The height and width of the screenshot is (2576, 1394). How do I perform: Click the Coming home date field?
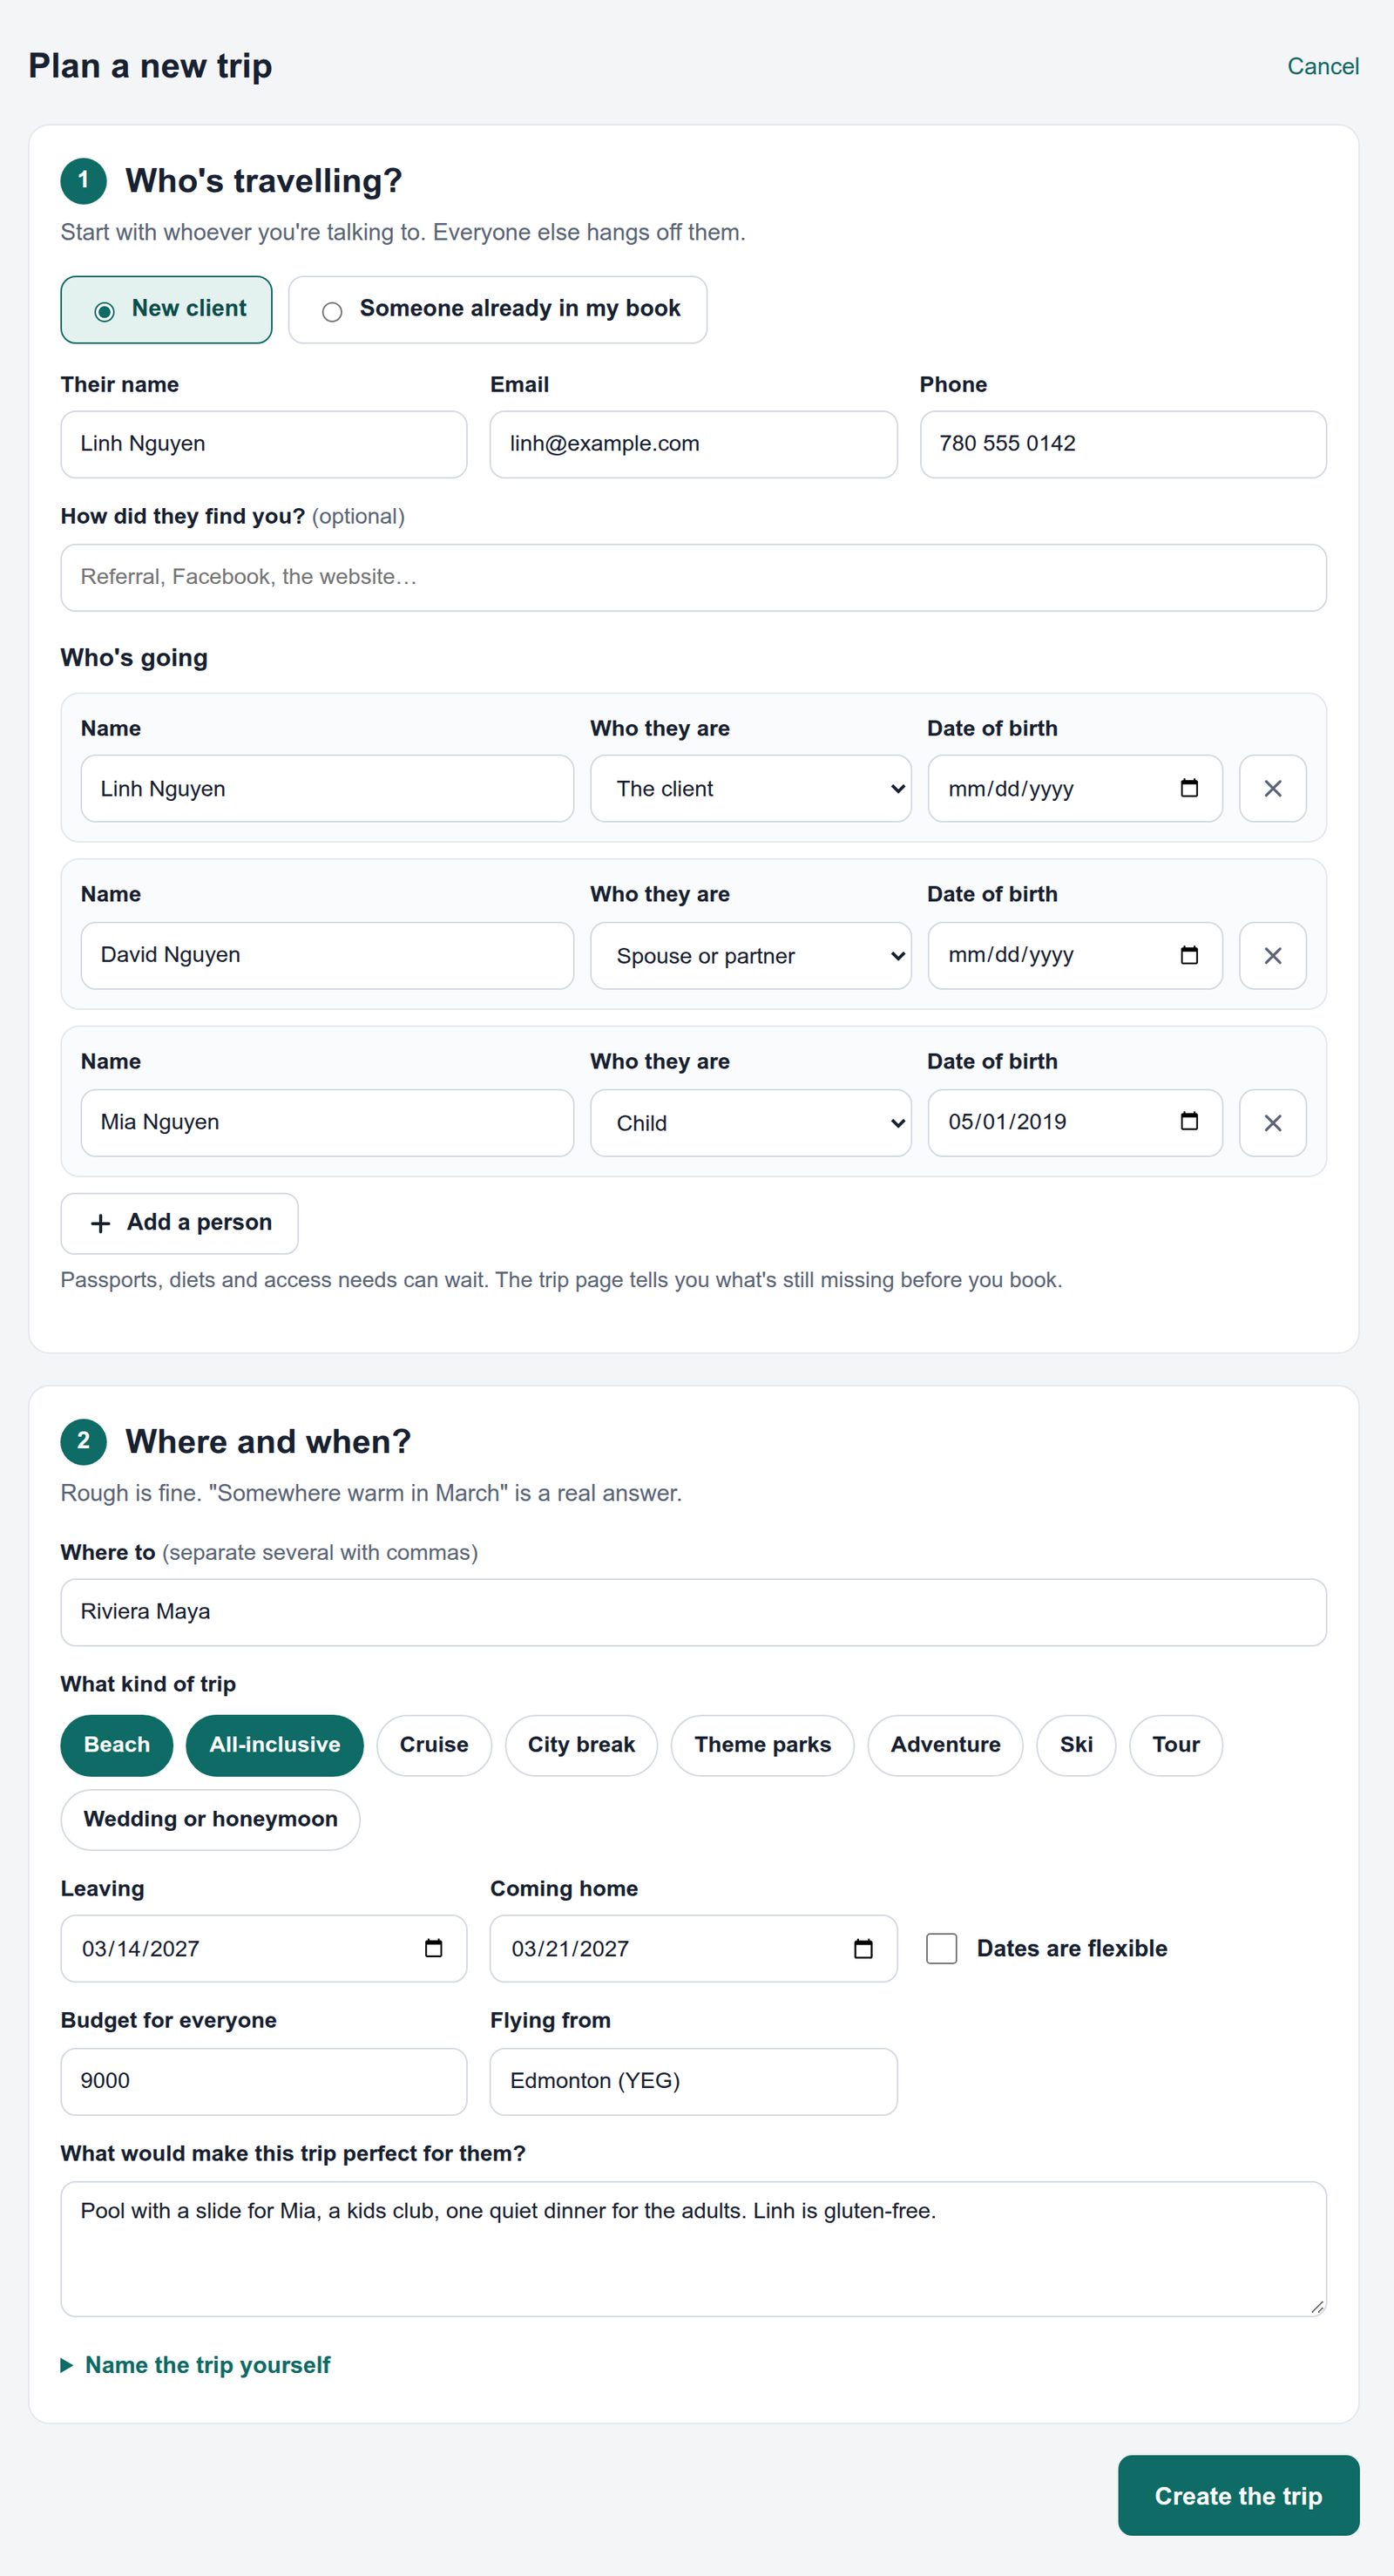click(x=693, y=1948)
